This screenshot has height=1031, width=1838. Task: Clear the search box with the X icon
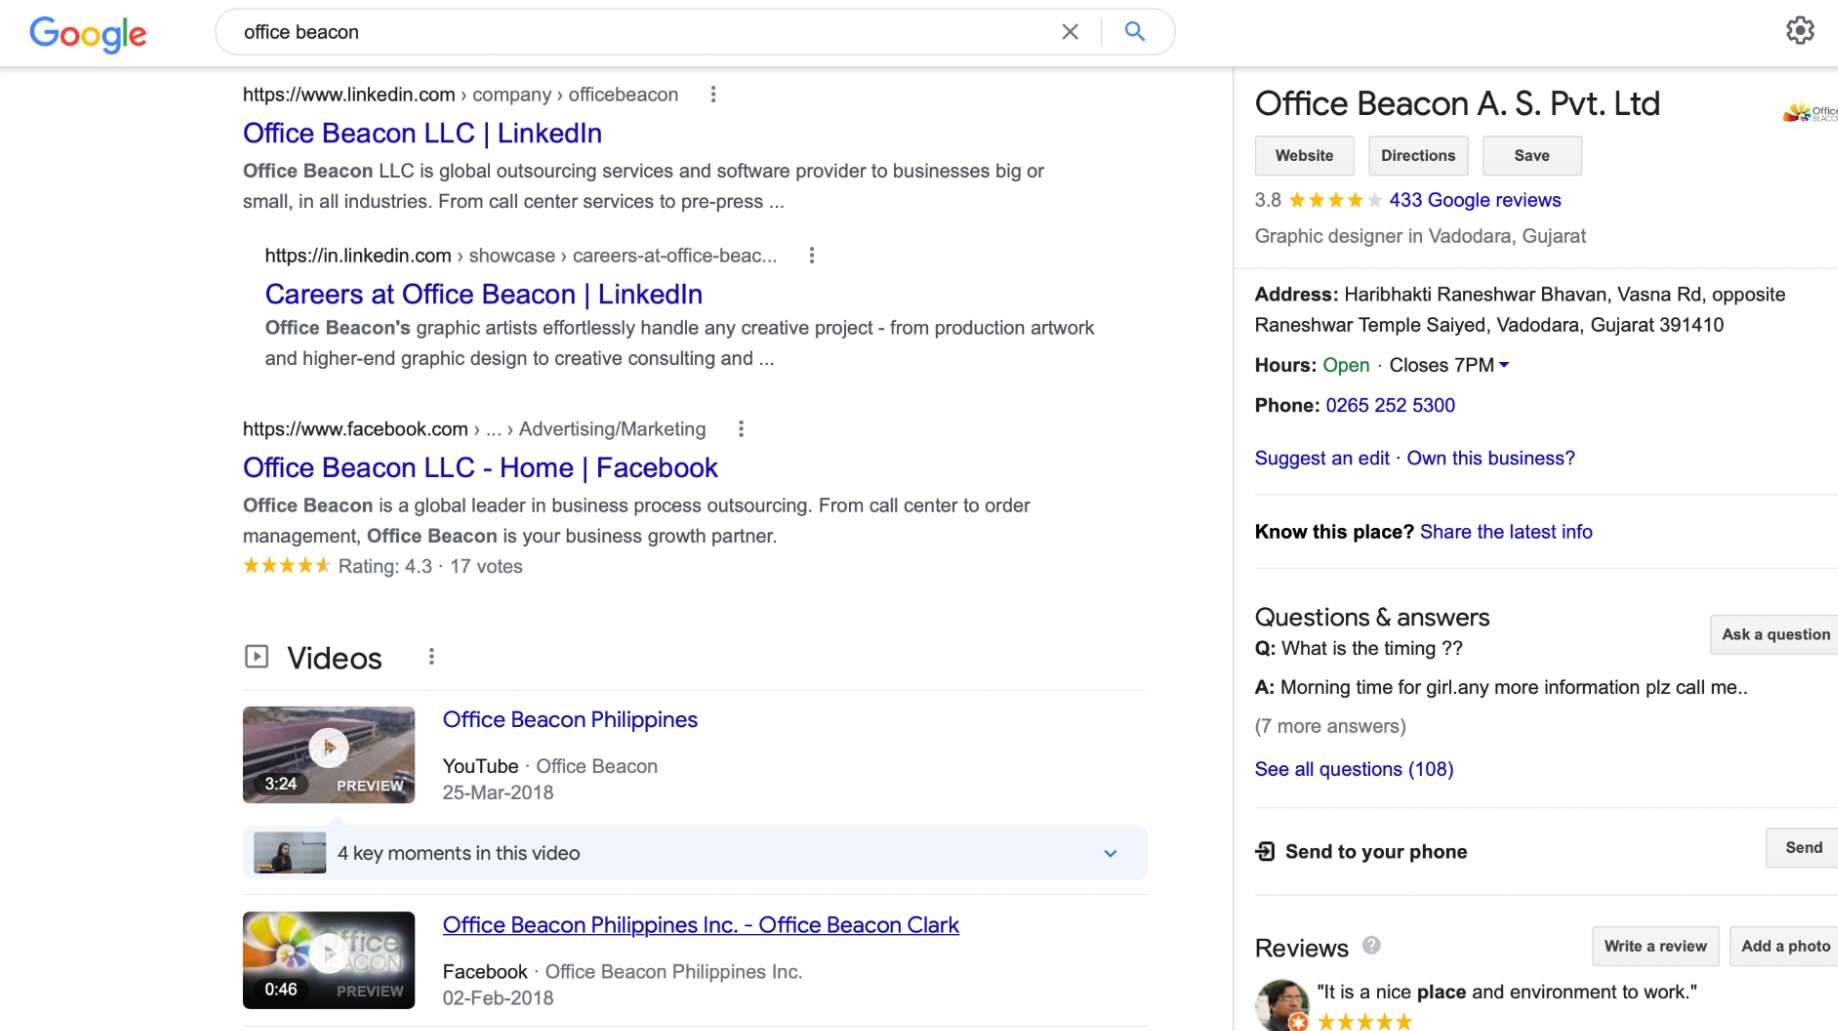click(1070, 32)
